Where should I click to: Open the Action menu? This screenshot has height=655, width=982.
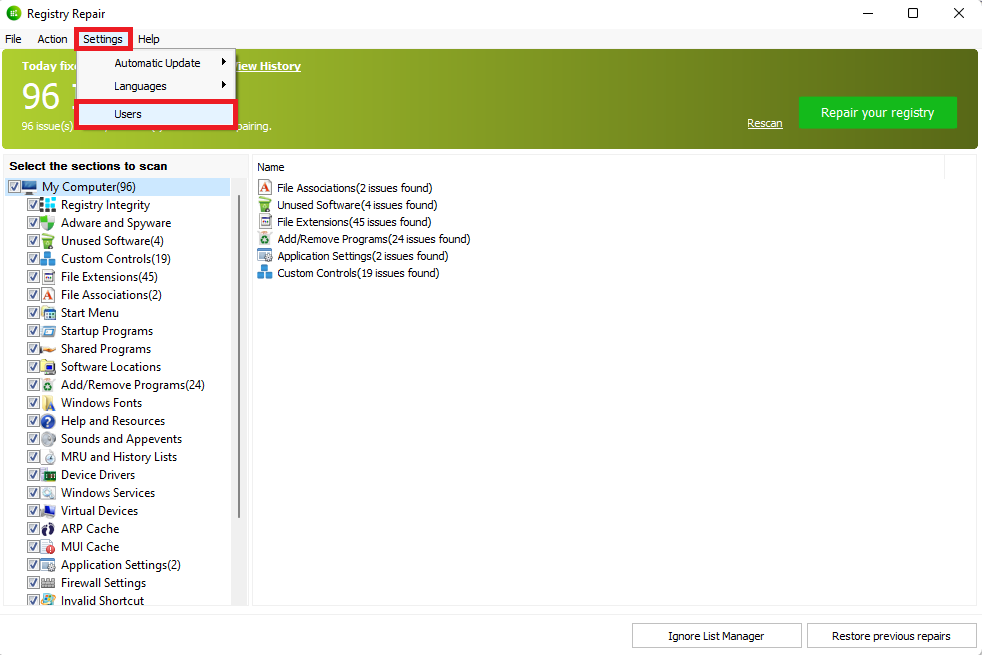(x=52, y=39)
